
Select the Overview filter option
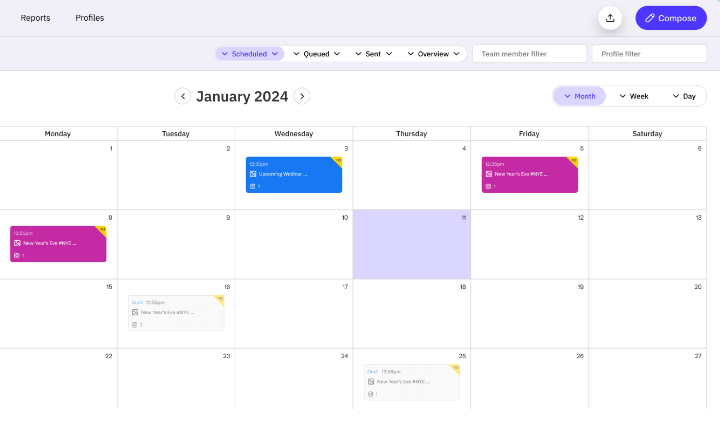click(433, 54)
